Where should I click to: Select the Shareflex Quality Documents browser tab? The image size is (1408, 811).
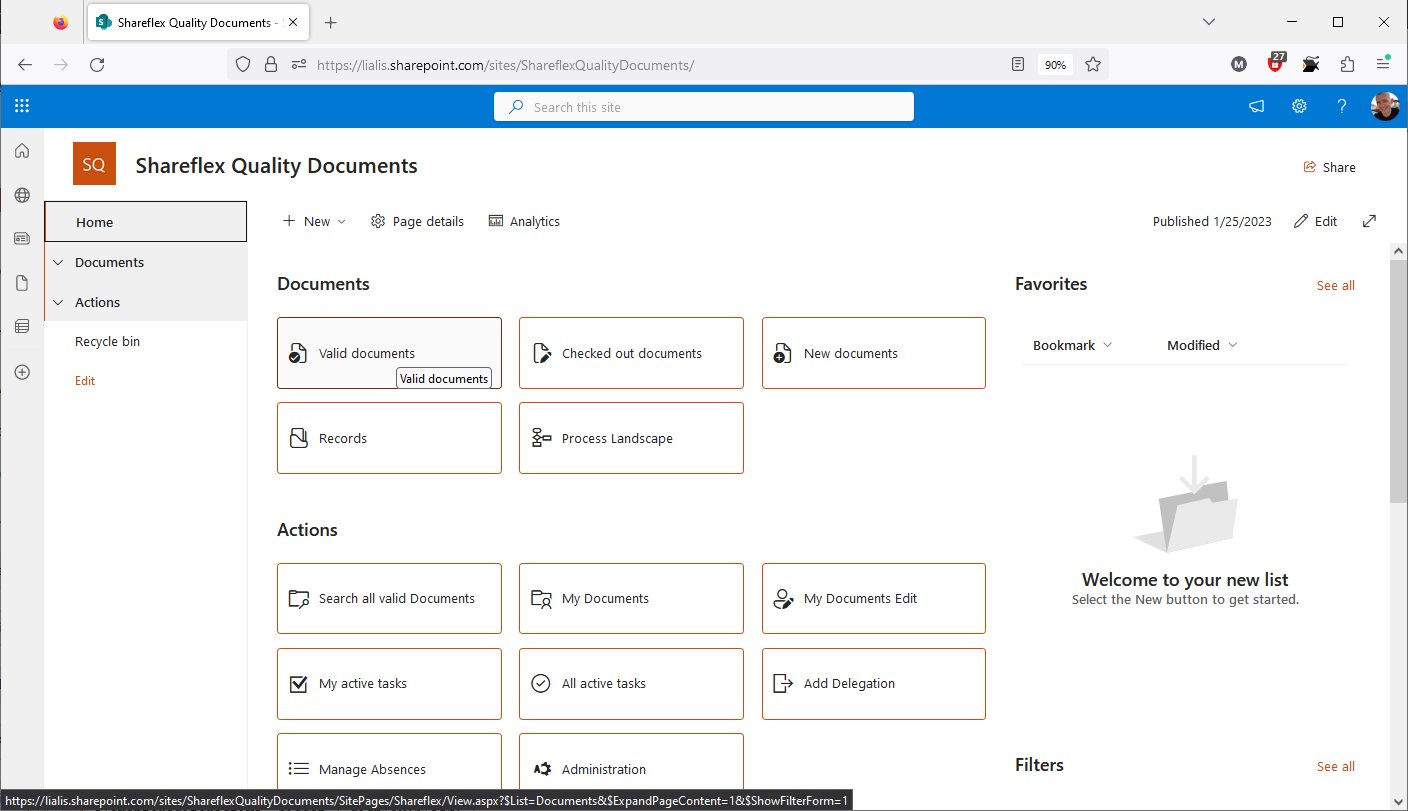coord(196,22)
